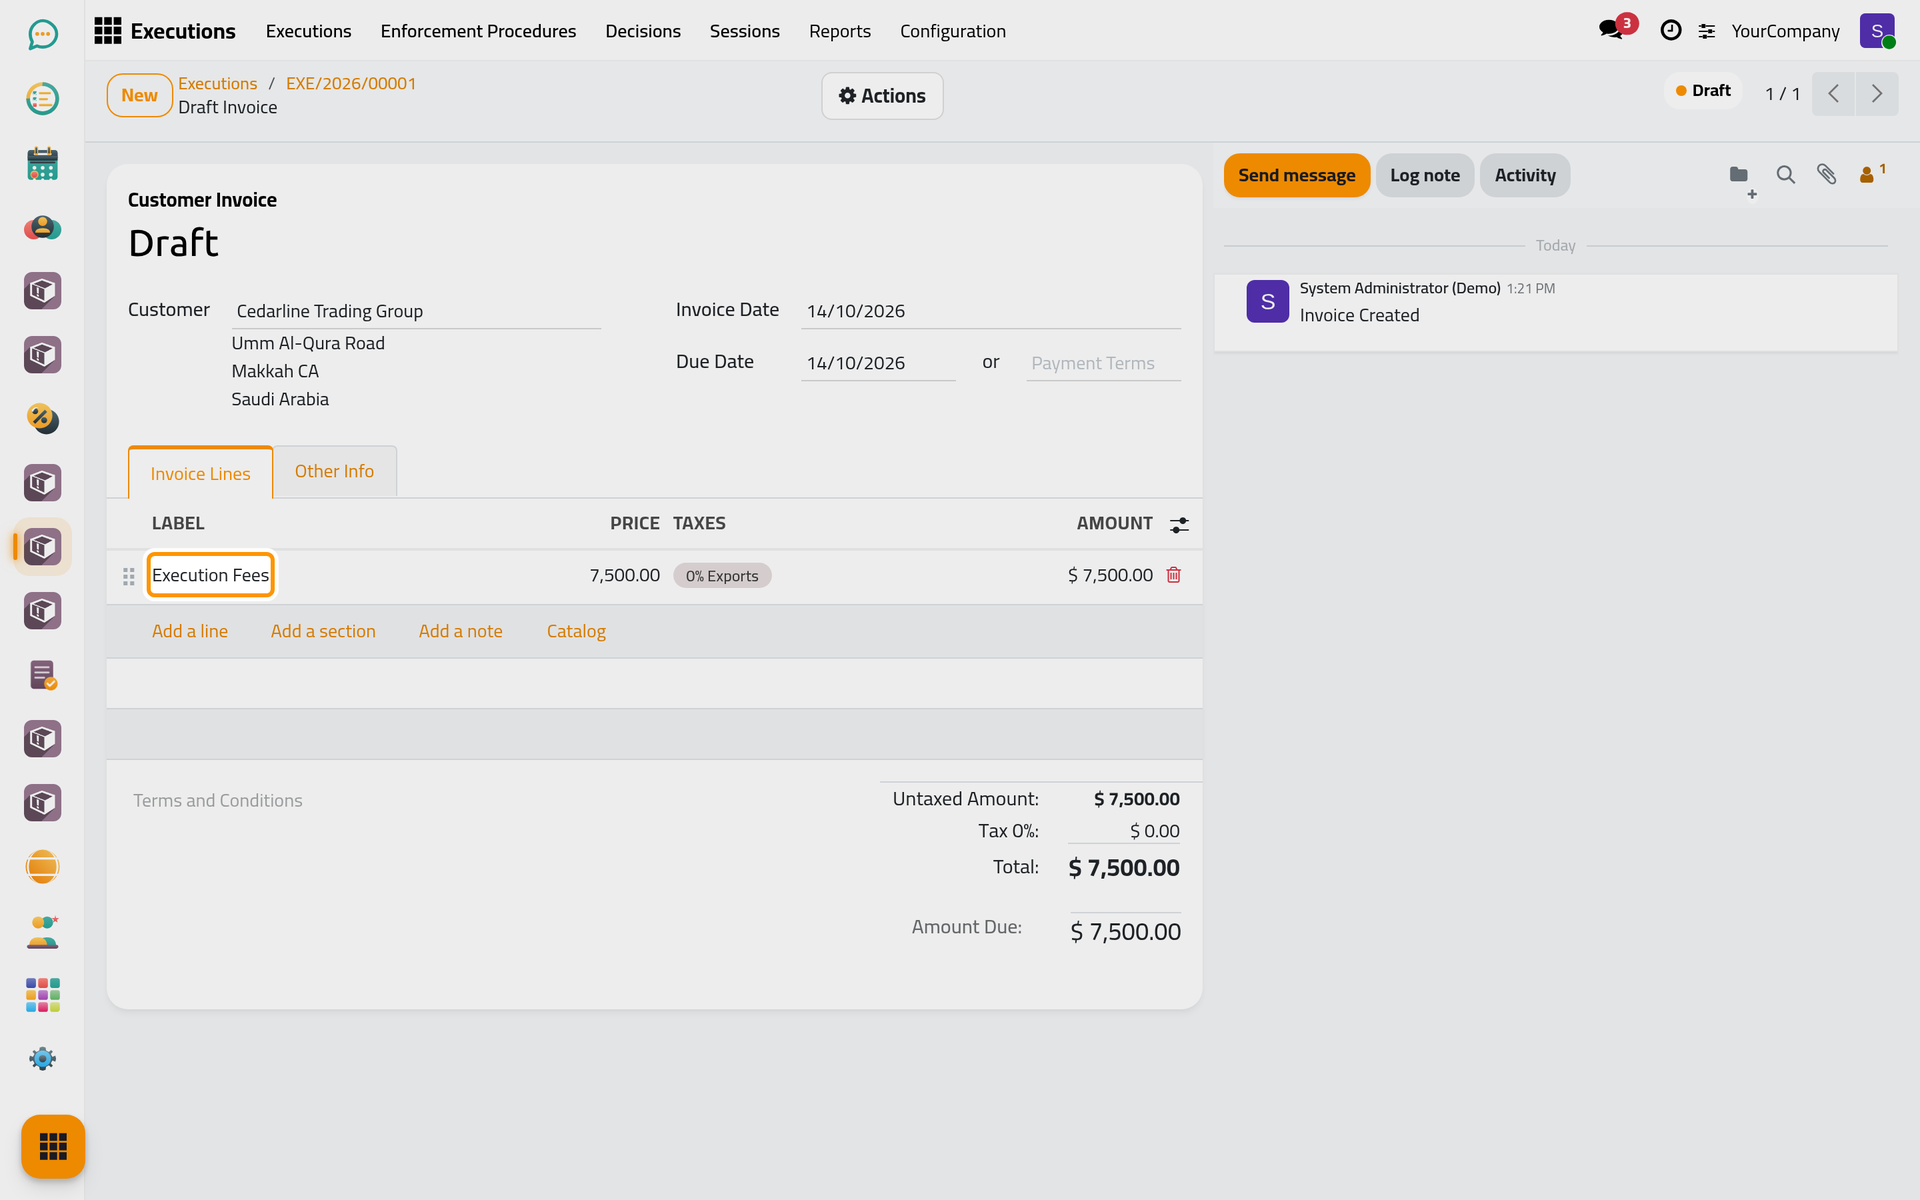
Task: Open the Configuration menu
Action: [x=952, y=31]
